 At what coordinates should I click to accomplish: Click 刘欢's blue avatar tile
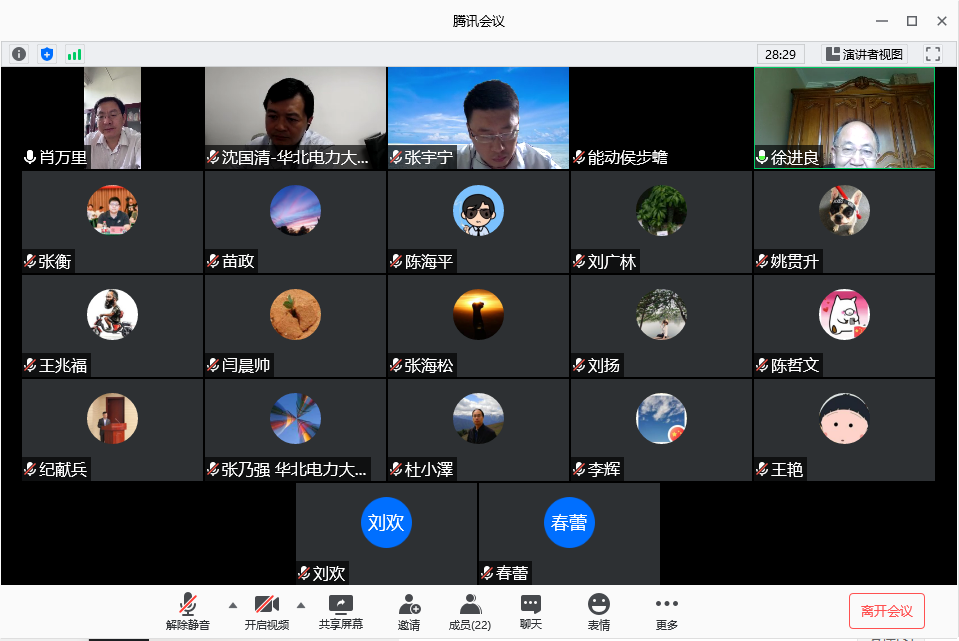click(386, 523)
